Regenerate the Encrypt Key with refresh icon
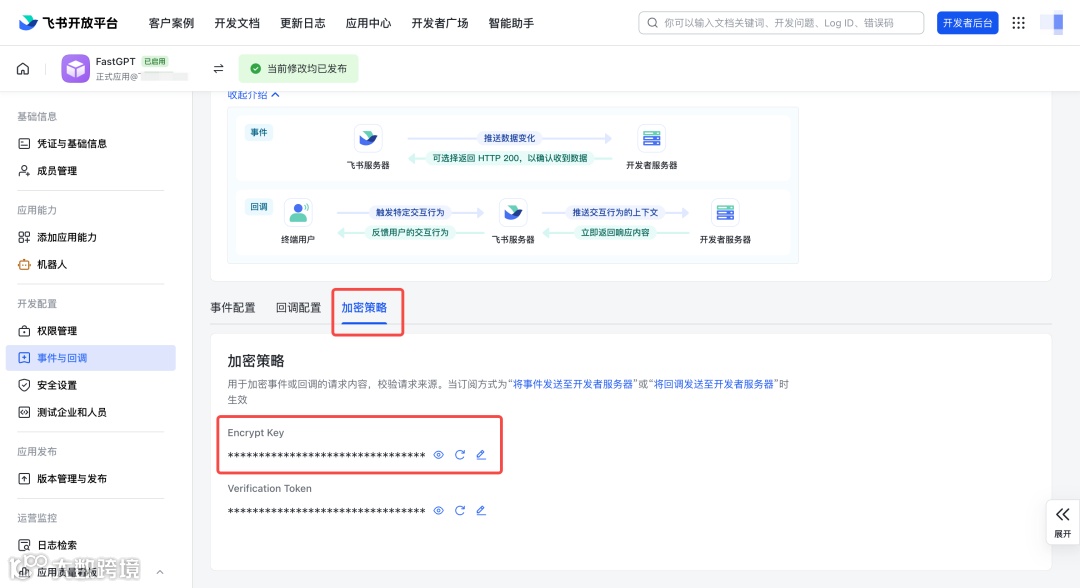The width and height of the screenshot is (1080, 588). (459, 455)
